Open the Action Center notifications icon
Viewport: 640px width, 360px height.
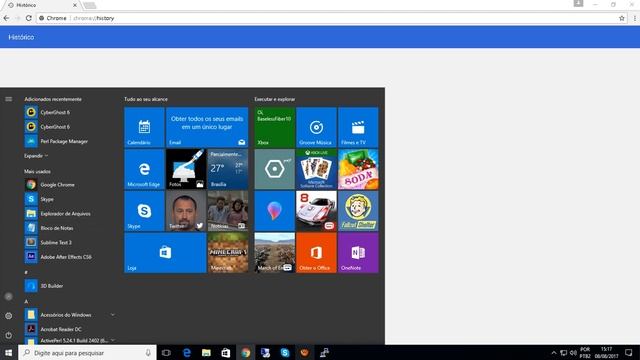[x=629, y=353]
